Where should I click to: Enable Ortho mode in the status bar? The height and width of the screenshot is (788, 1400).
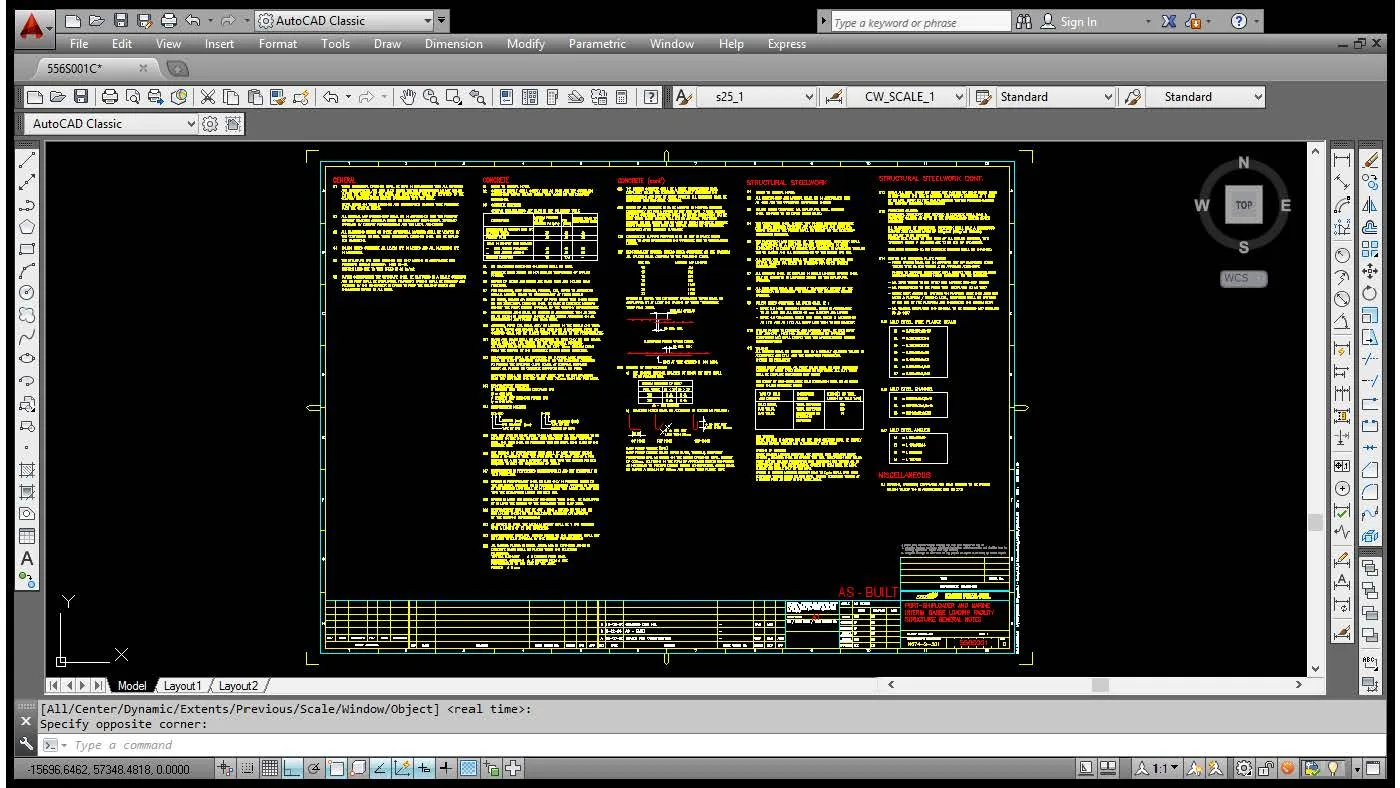point(292,768)
